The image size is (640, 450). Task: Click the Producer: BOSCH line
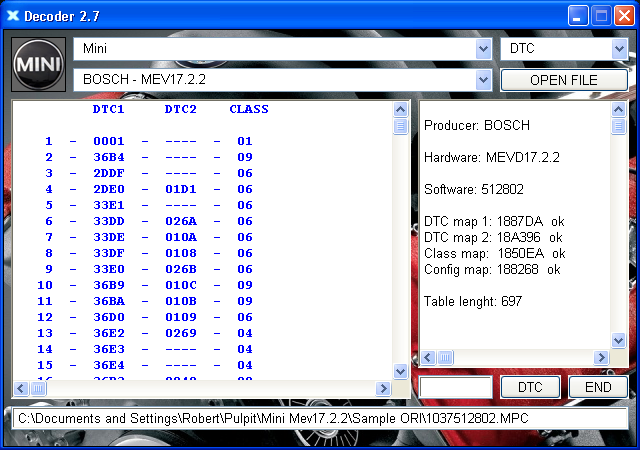[477, 125]
